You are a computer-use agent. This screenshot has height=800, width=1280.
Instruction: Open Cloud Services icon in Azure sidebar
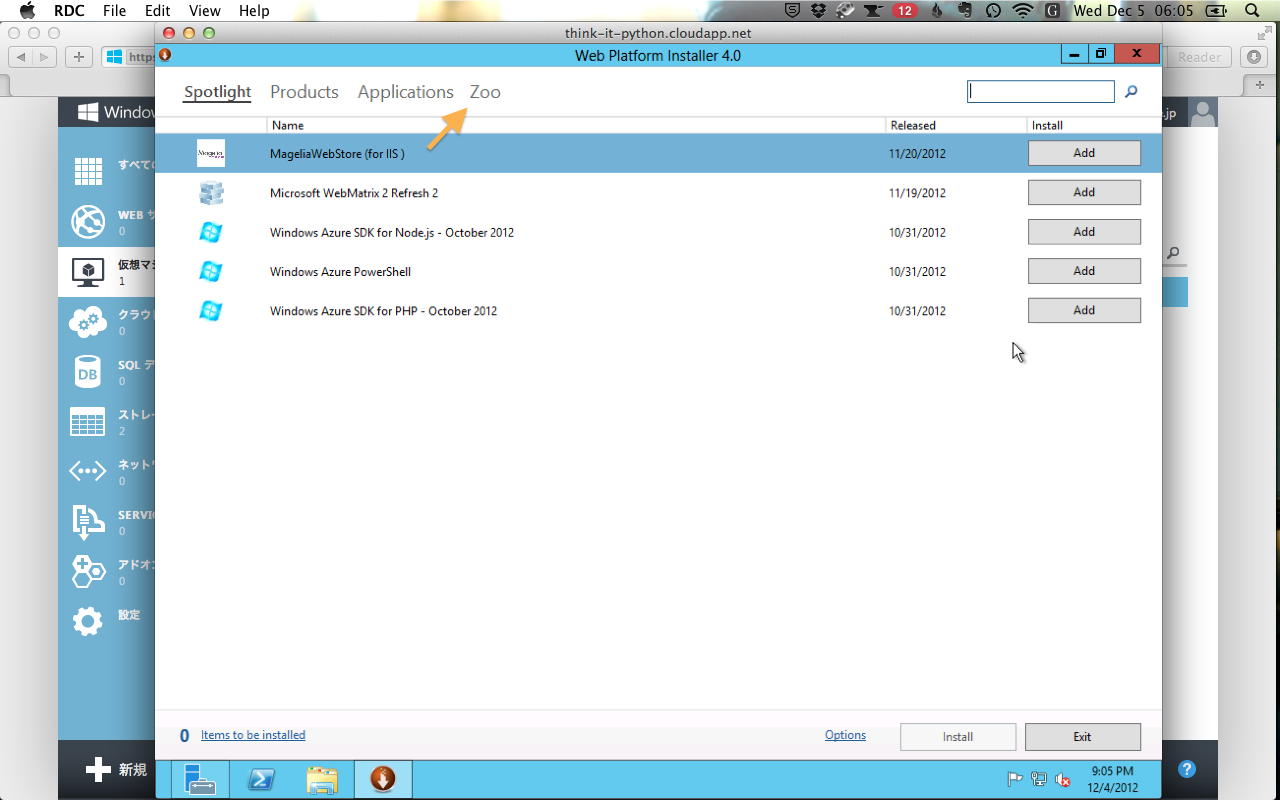click(88, 321)
